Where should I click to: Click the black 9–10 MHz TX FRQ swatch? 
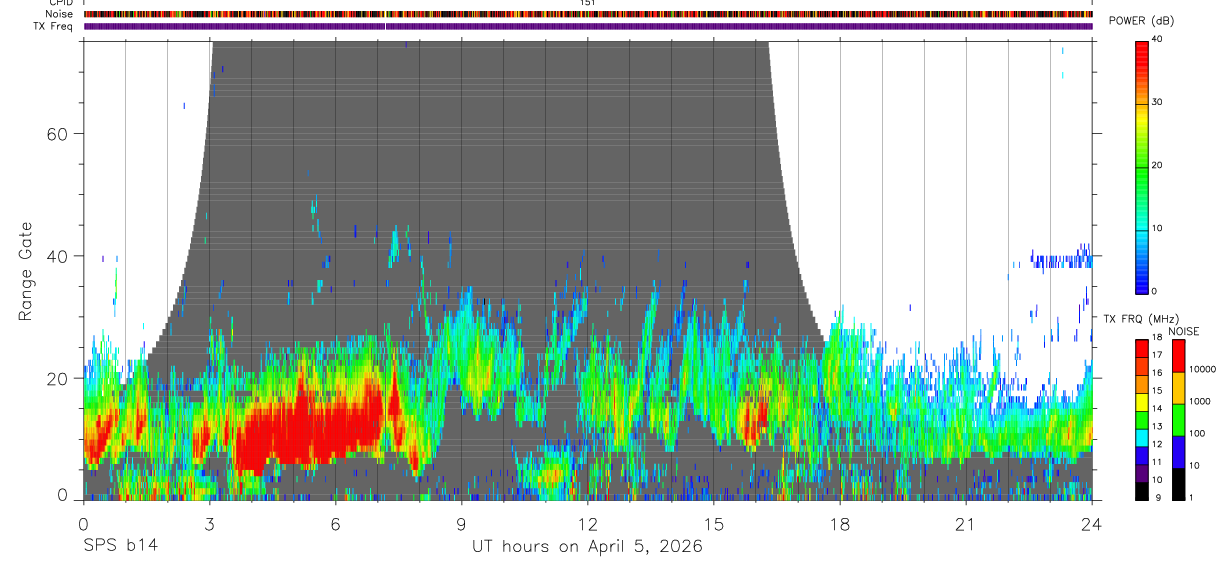(x=1142, y=490)
